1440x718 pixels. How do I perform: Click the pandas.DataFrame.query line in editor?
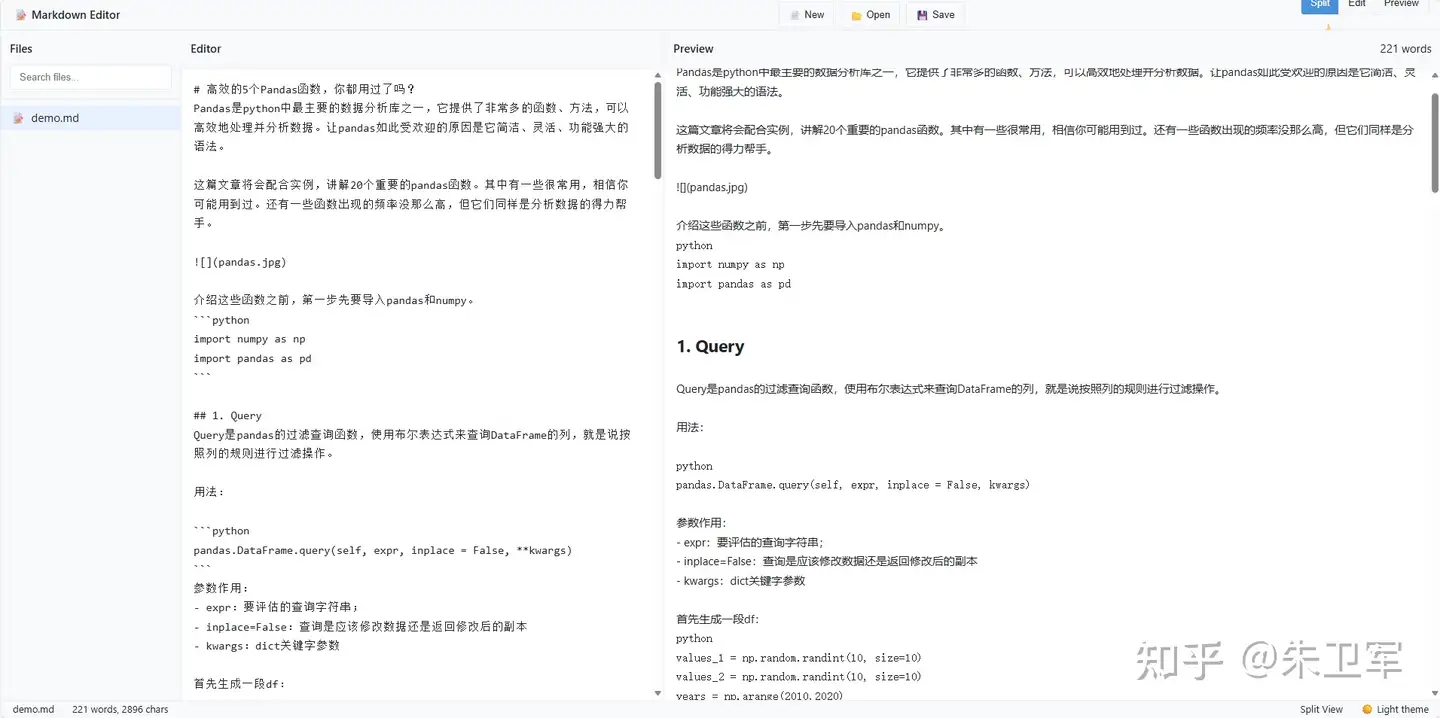[x=382, y=550]
